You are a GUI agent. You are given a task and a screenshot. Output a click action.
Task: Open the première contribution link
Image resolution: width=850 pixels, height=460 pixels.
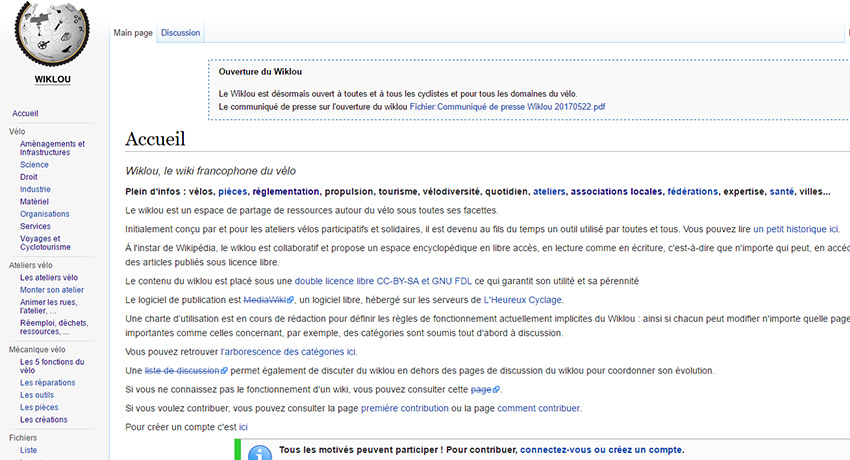(x=405, y=409)
